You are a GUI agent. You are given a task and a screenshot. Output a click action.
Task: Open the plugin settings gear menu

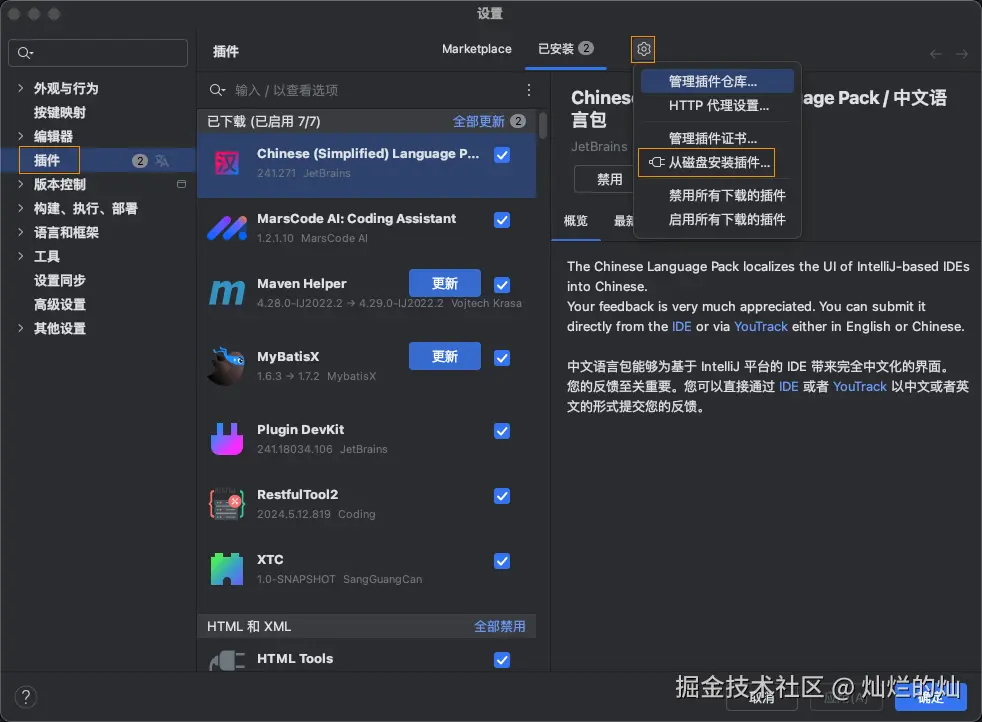click(x=643, y=49)
